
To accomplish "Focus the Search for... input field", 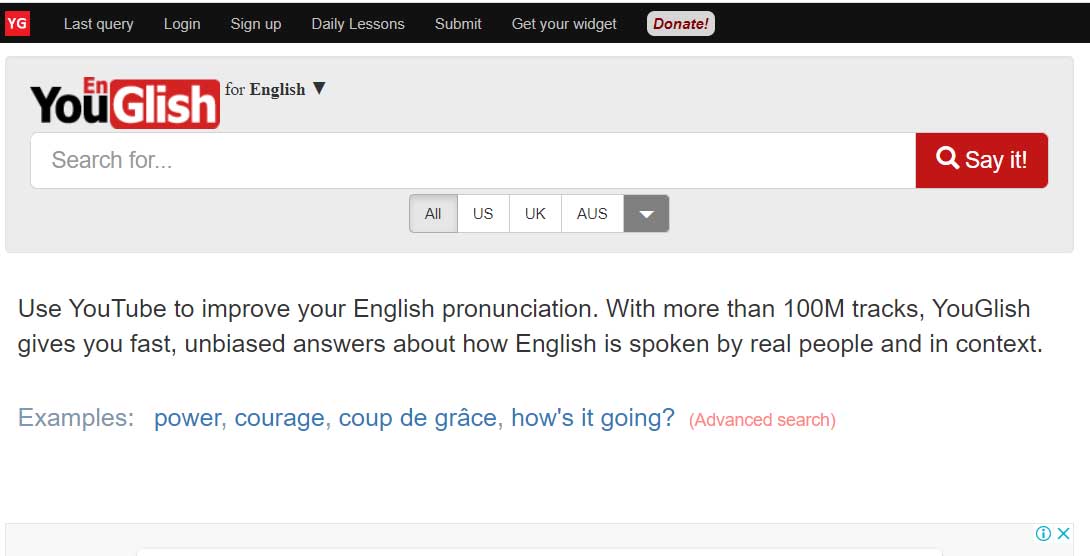I will (x=473, y=160).
